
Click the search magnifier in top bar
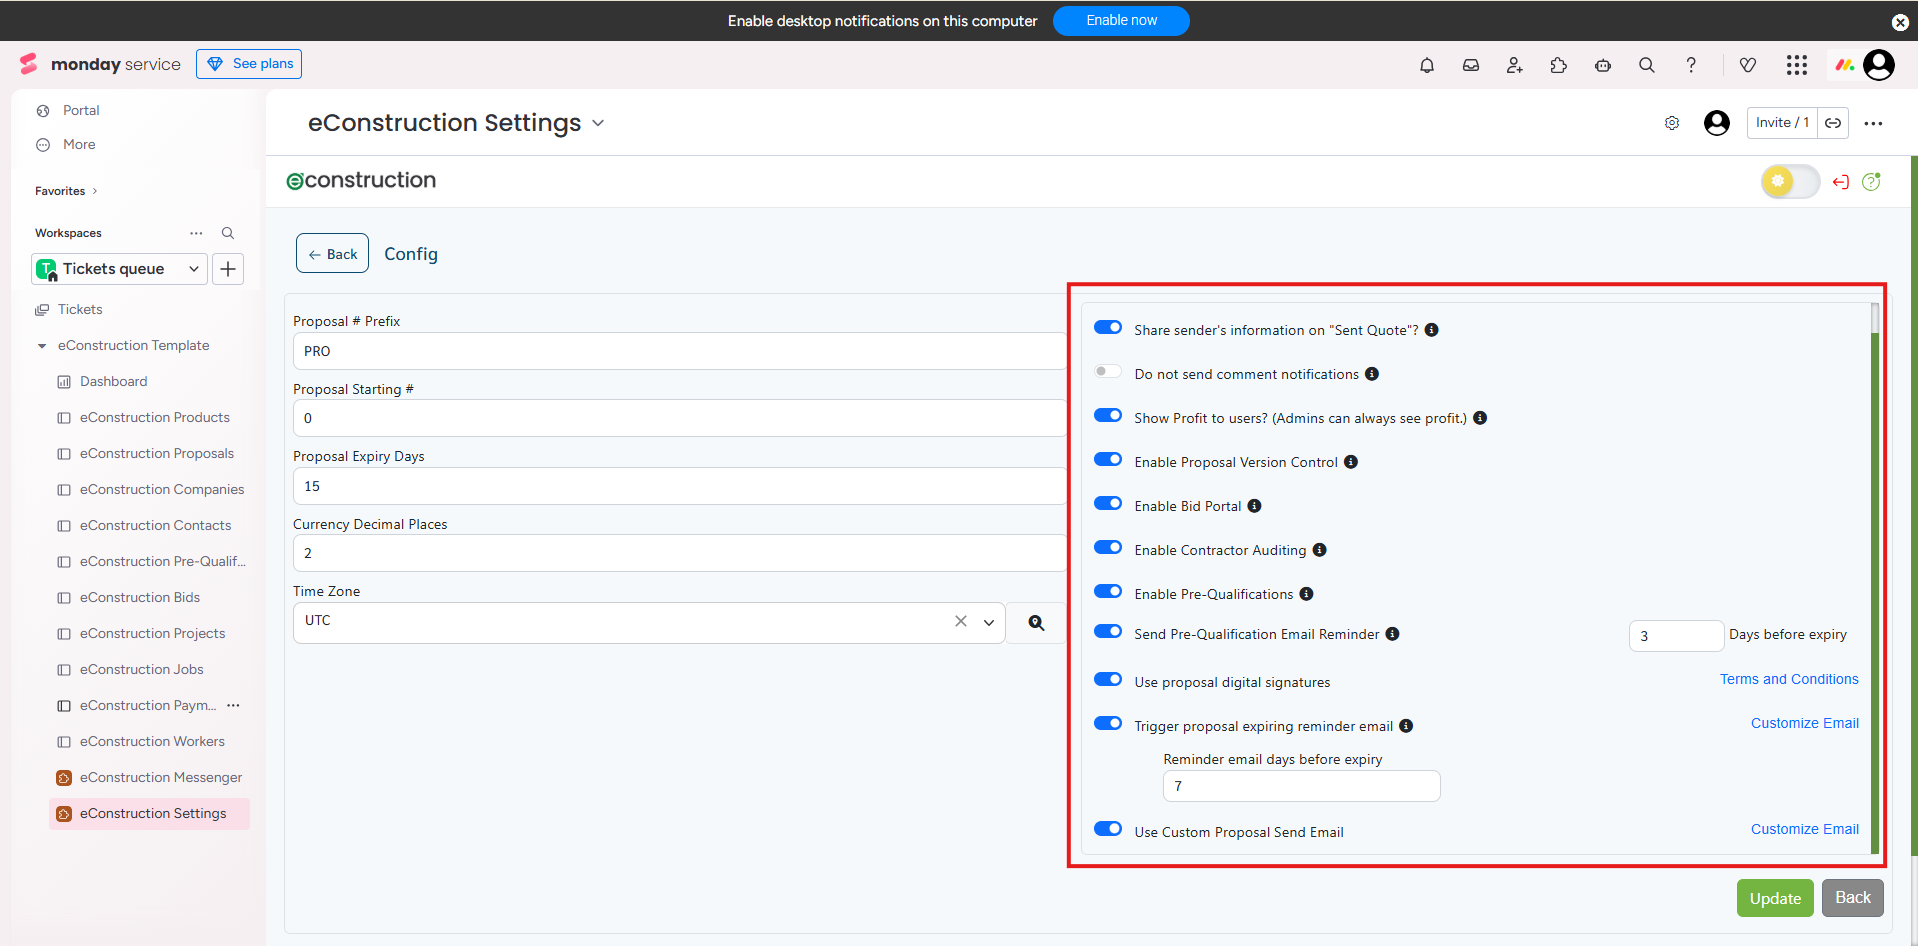point(1647,66)
